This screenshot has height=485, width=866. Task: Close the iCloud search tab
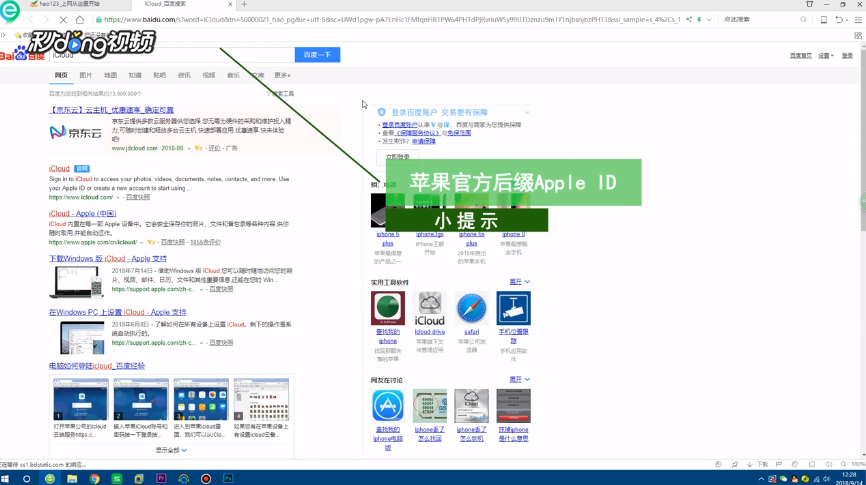230,4
